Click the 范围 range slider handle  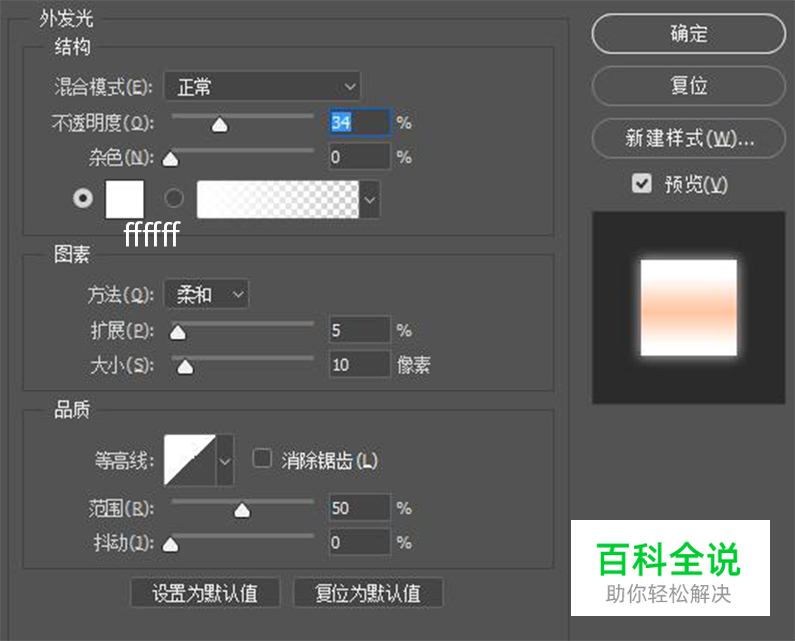tap(241, 511)
